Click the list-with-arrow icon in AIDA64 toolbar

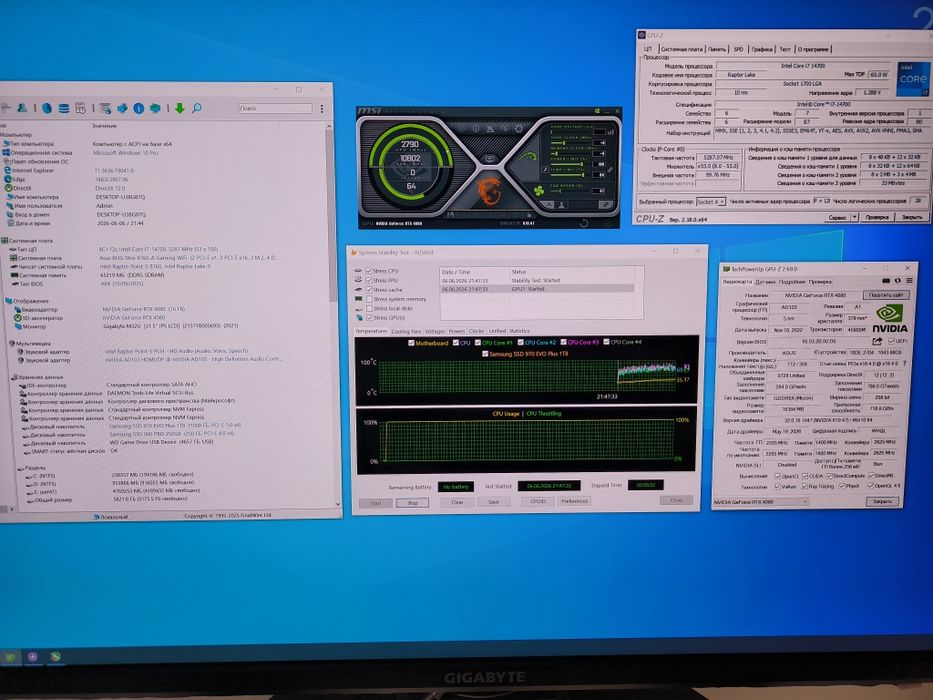pos(105,108)
